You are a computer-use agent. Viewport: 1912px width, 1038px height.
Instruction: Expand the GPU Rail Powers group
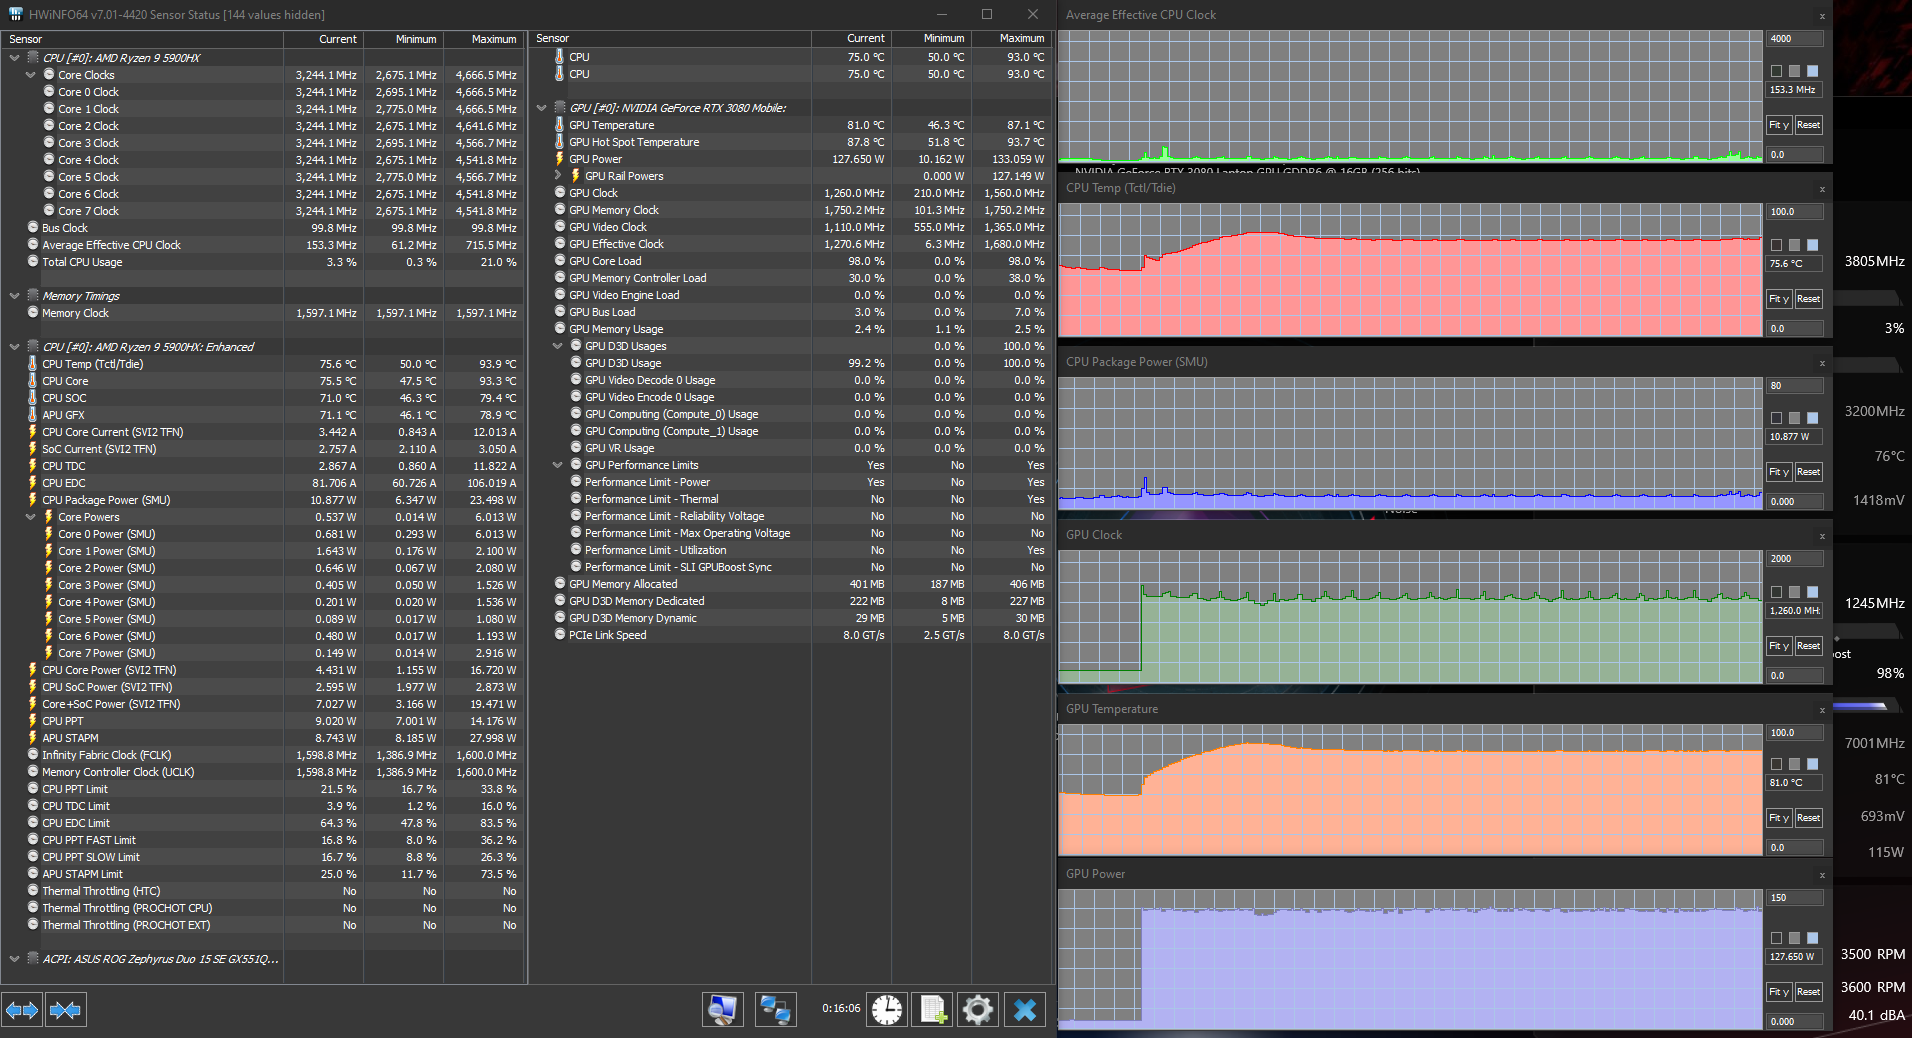point(558,176)
